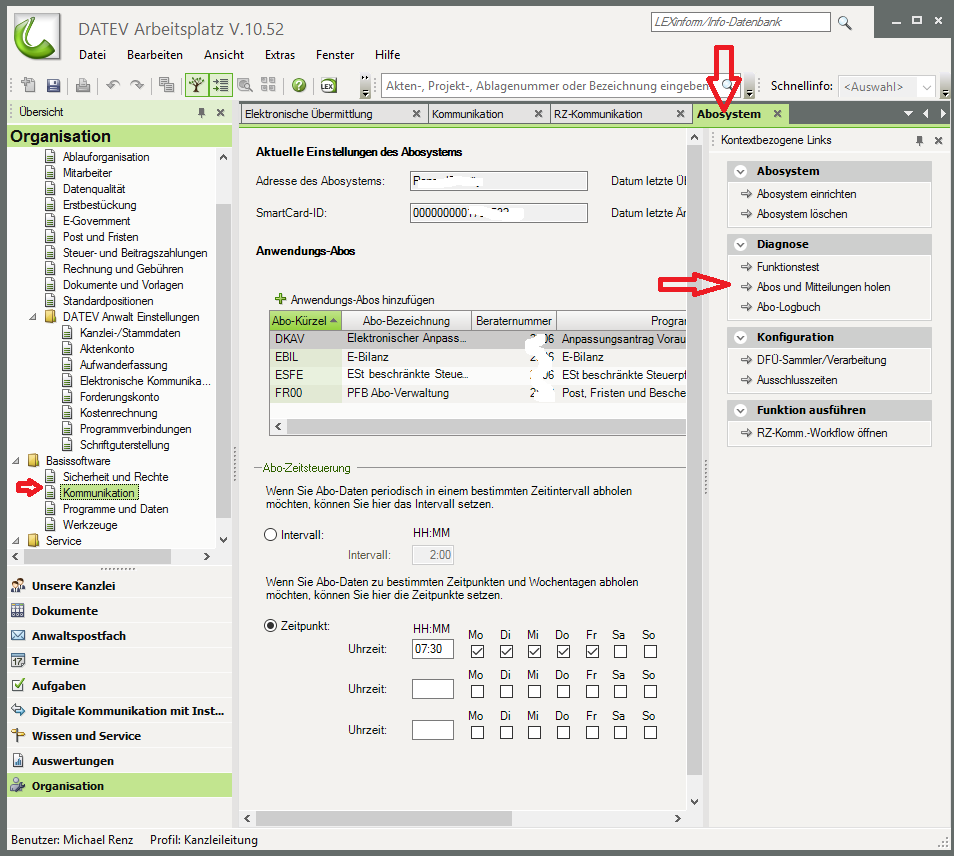Enable the first-row Sa checkbox
954x856 pixels.
[620, 652]
